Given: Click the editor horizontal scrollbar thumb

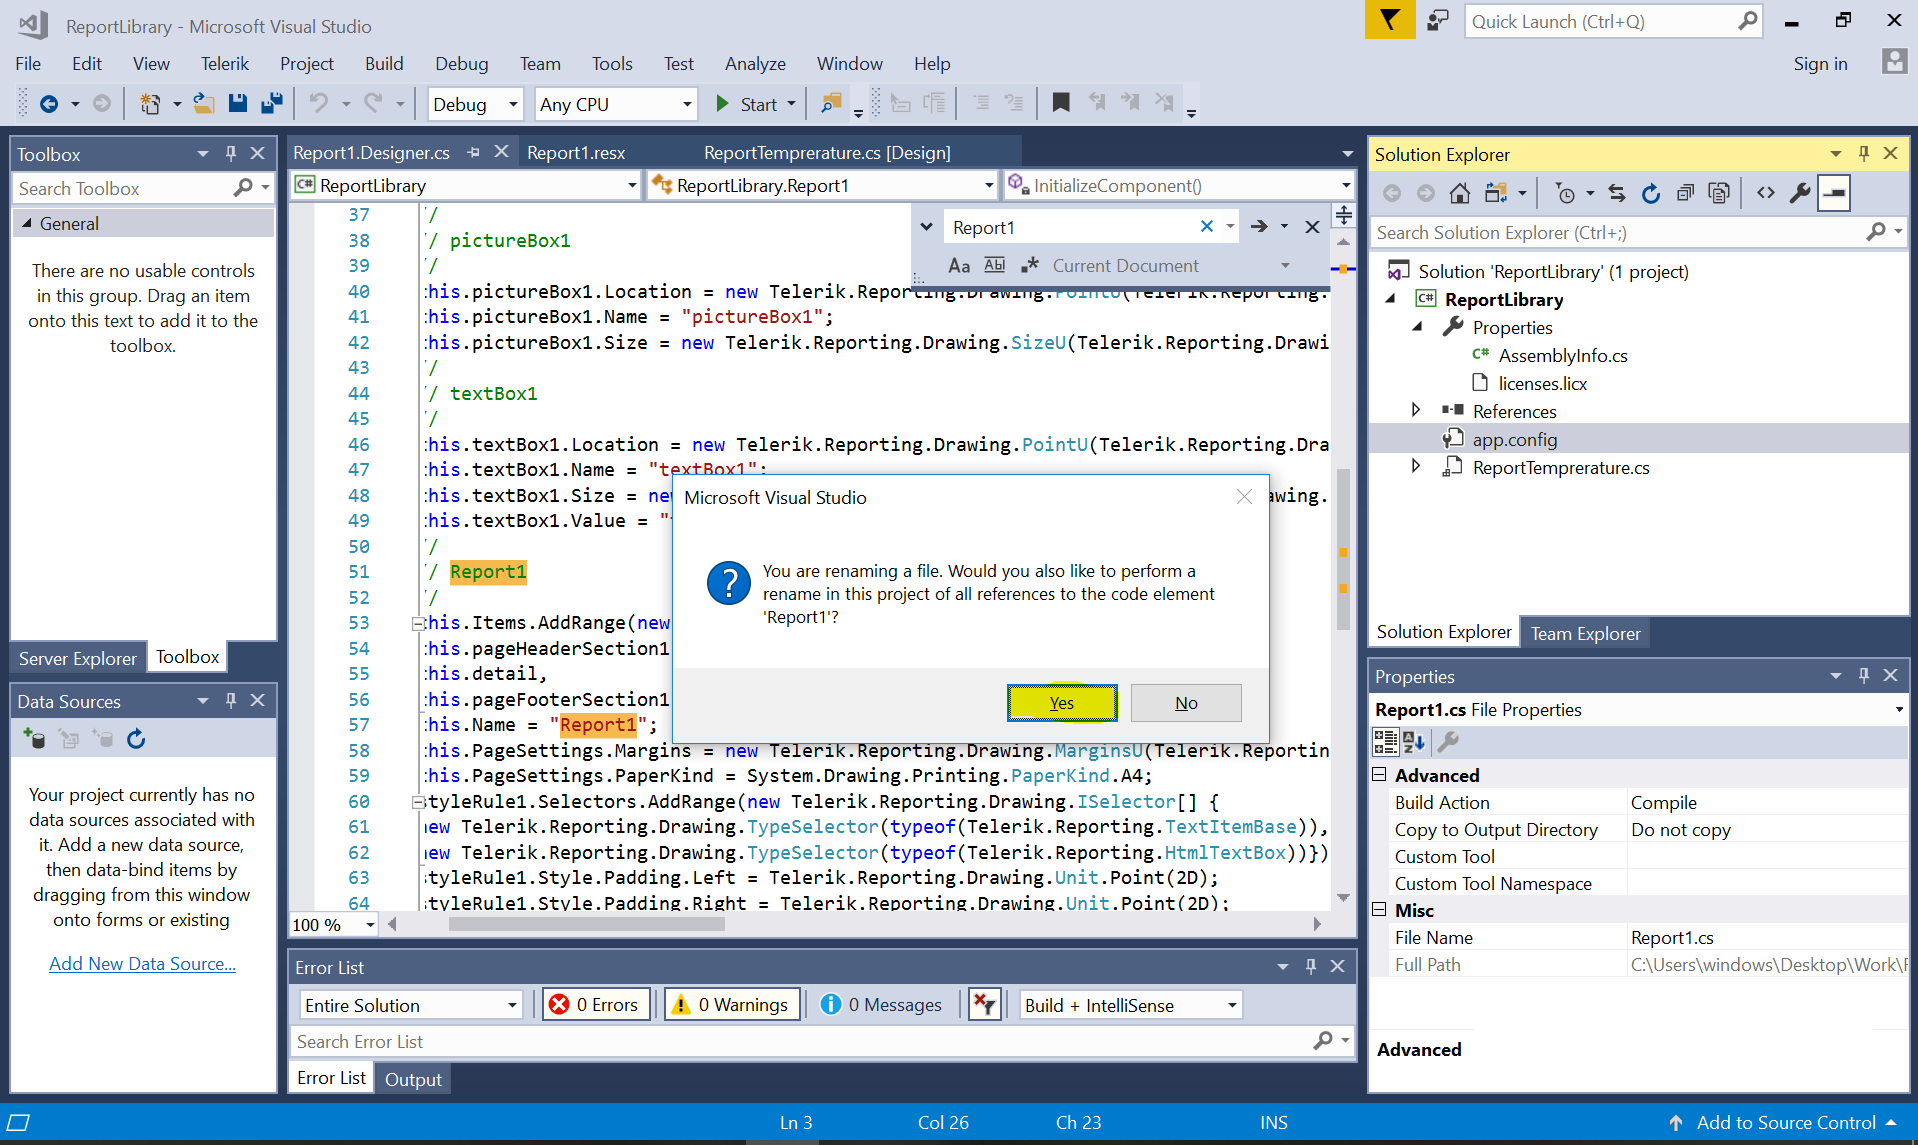Looking at the screenshot, I should (586, 924).
